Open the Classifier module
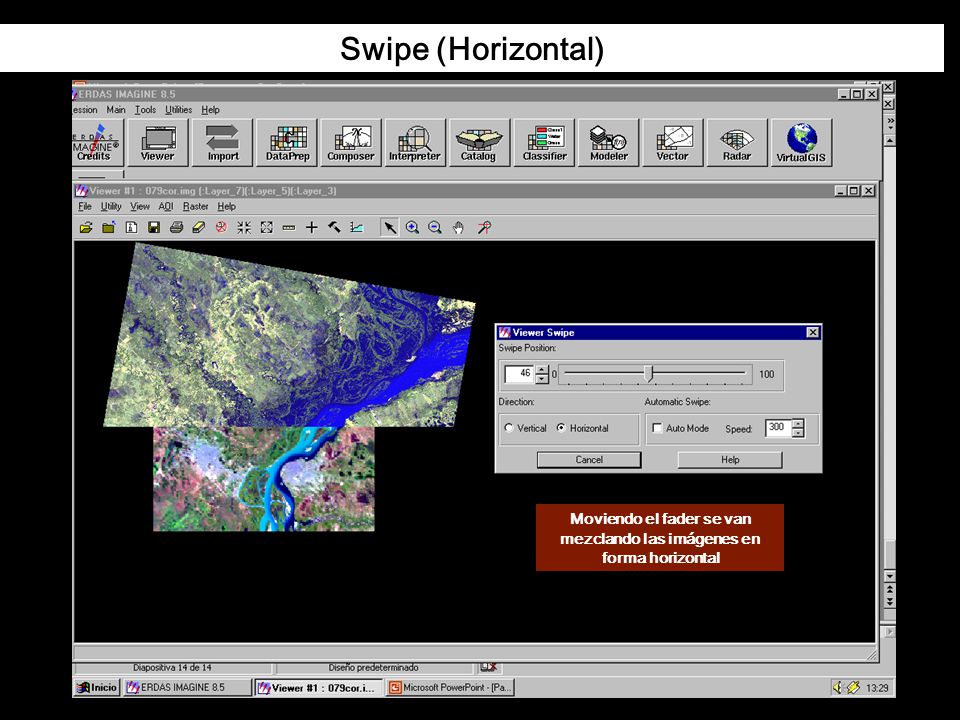The image size is (960, 720). 544,143
